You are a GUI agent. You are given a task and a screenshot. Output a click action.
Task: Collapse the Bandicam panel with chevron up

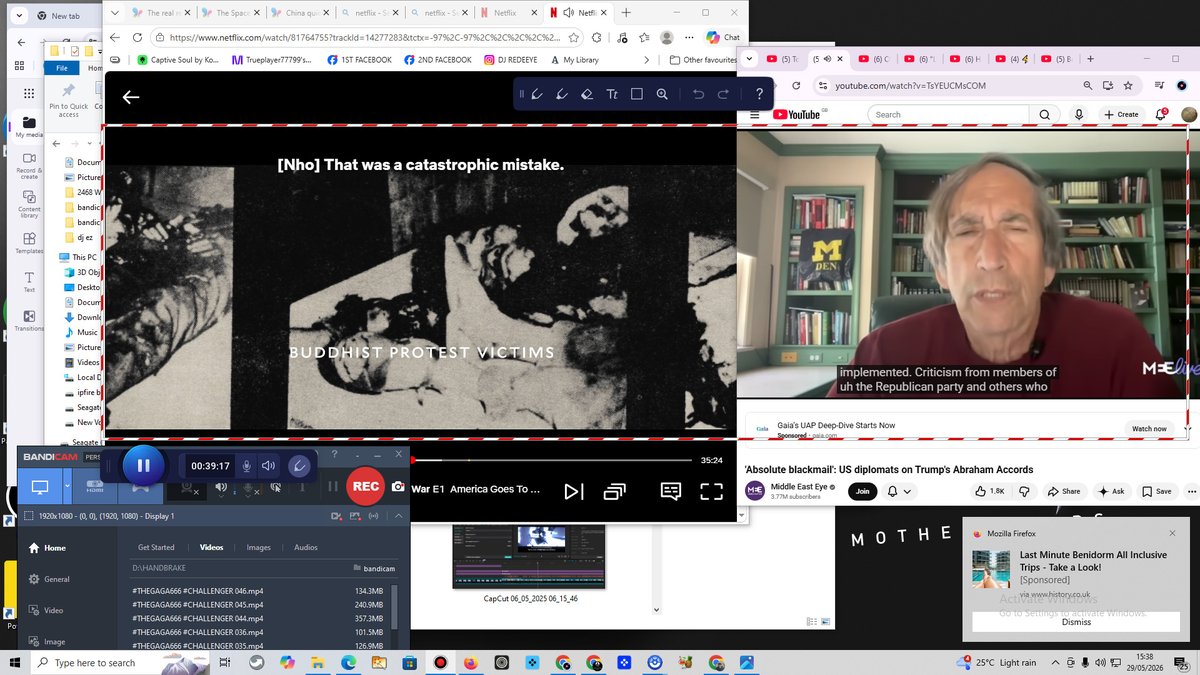point(398,516)
